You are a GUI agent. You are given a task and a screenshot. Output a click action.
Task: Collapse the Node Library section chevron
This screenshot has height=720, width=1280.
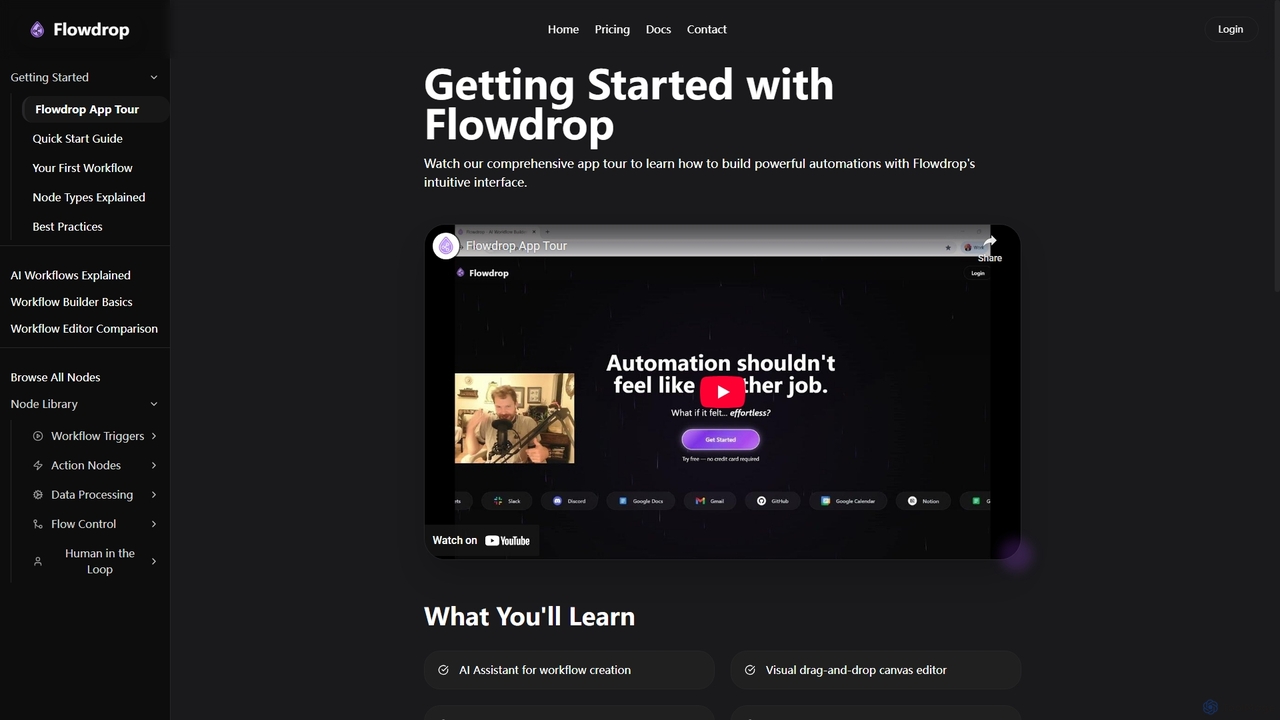point(154,404)
